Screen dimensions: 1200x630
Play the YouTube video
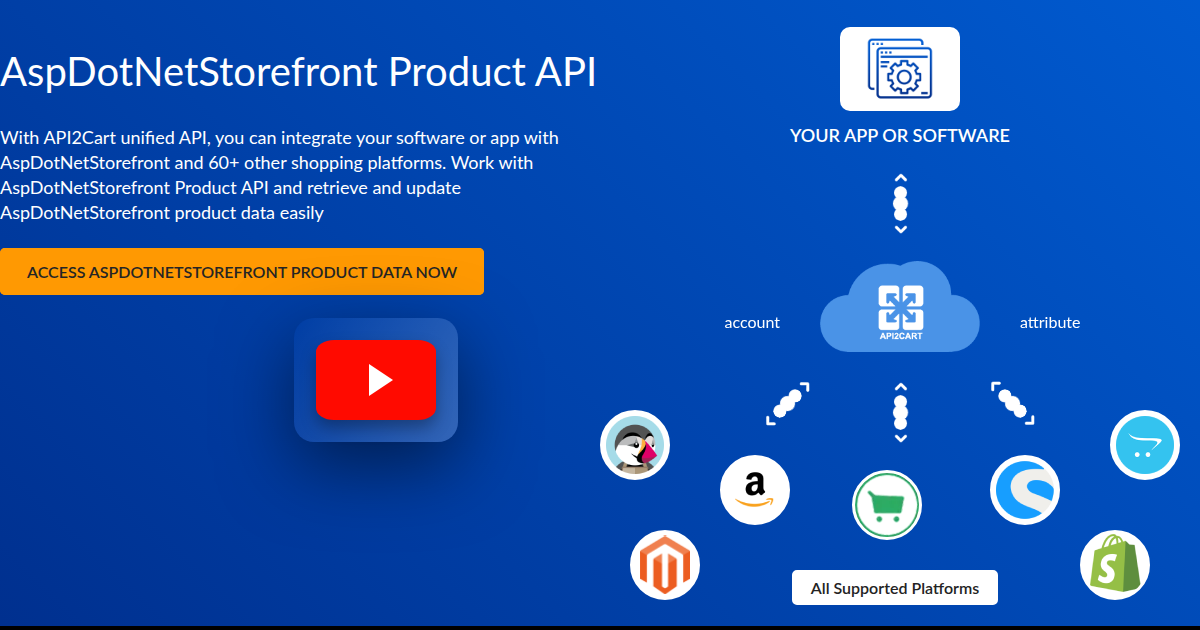click(x=376, y=380)
